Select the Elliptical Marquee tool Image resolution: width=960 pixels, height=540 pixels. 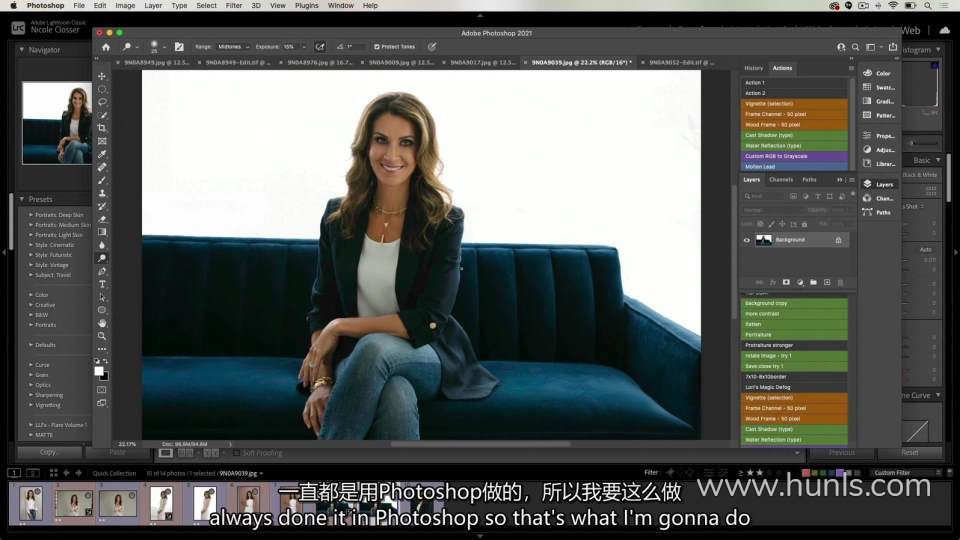coord(102,89)
